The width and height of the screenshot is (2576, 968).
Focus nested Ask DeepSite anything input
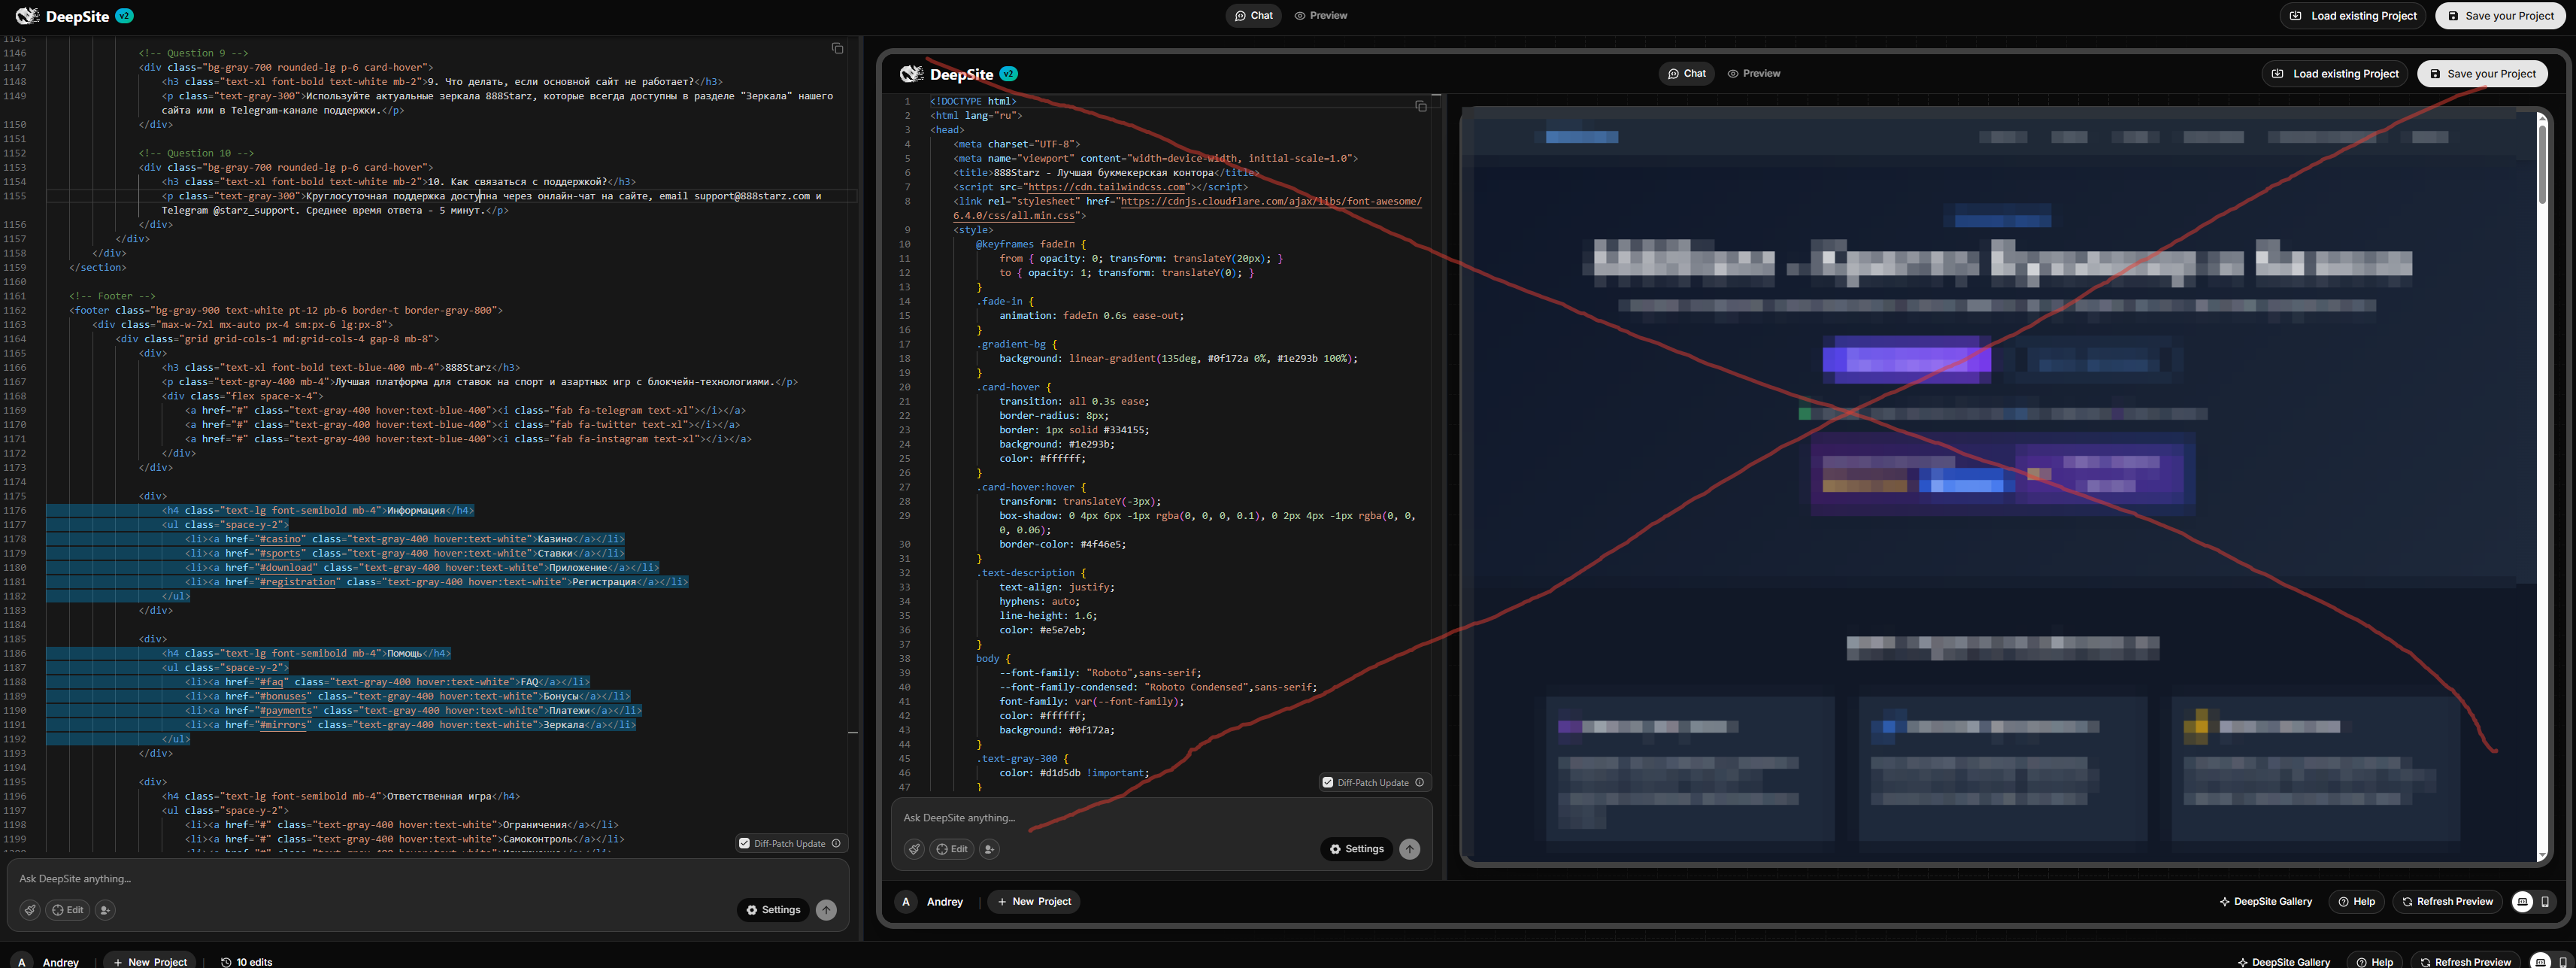pos(1160,818)
